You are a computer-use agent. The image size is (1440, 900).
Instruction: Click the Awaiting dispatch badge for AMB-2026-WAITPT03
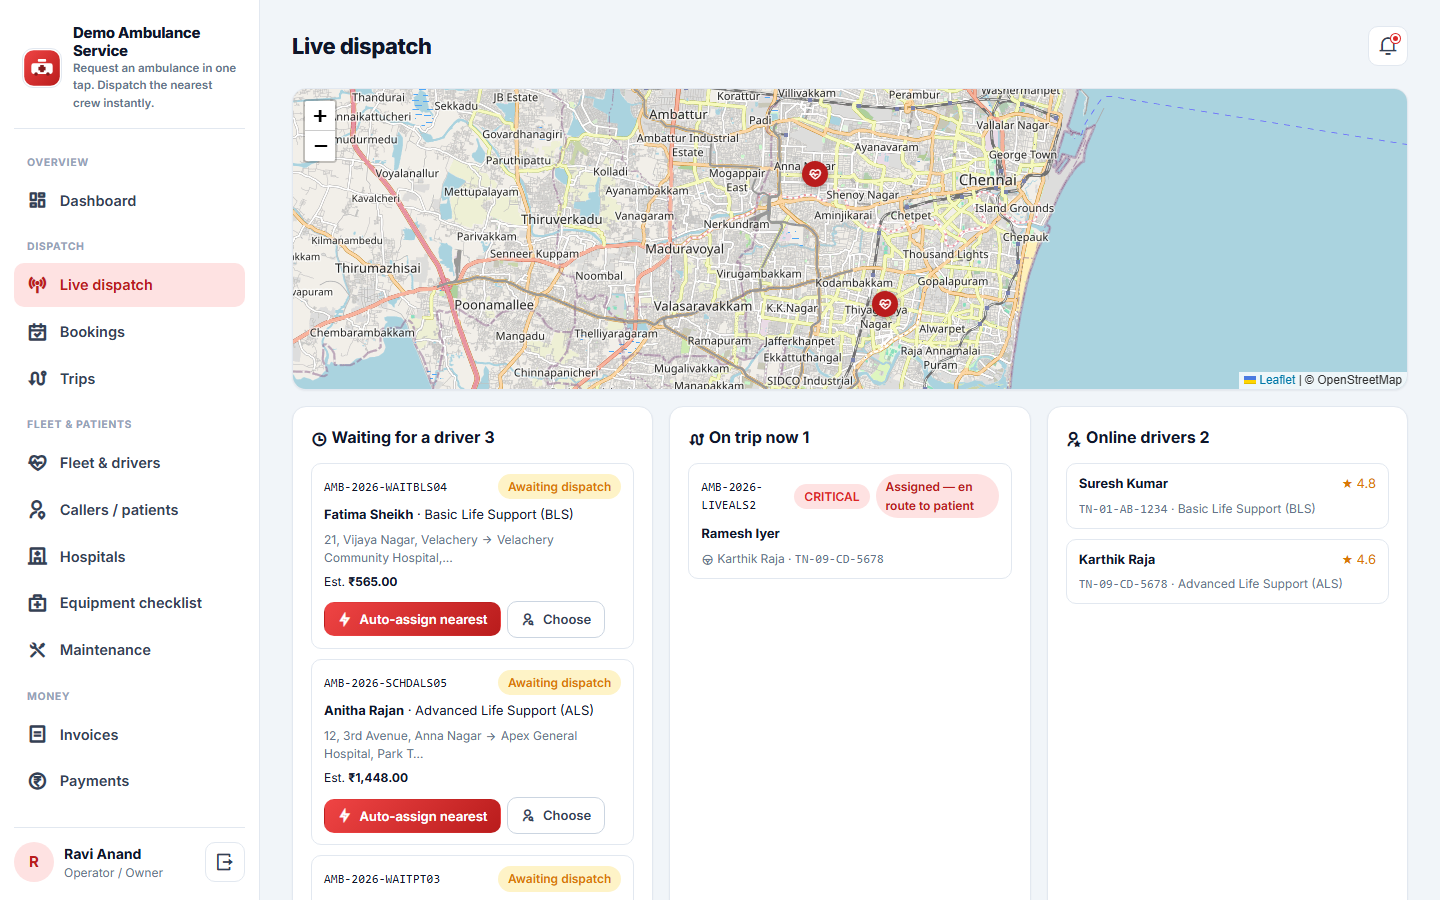pyautogui.click(x=559, y=879)
